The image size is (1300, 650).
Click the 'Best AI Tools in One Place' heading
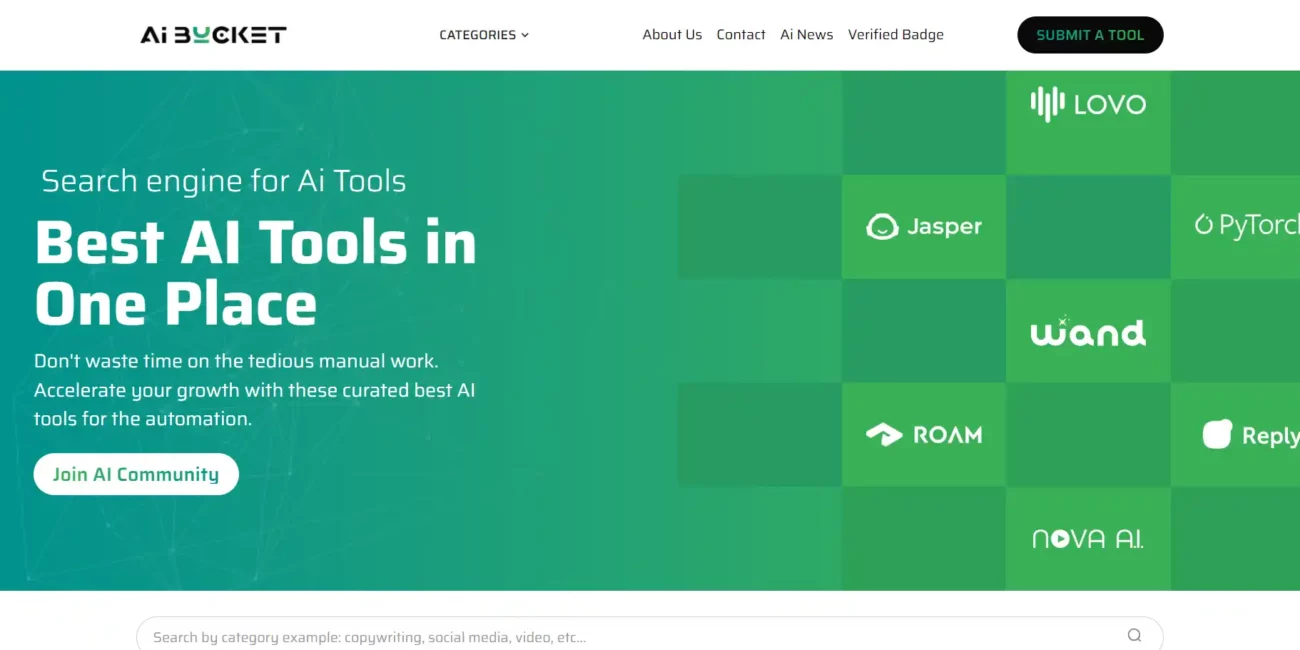pos(256,272)
